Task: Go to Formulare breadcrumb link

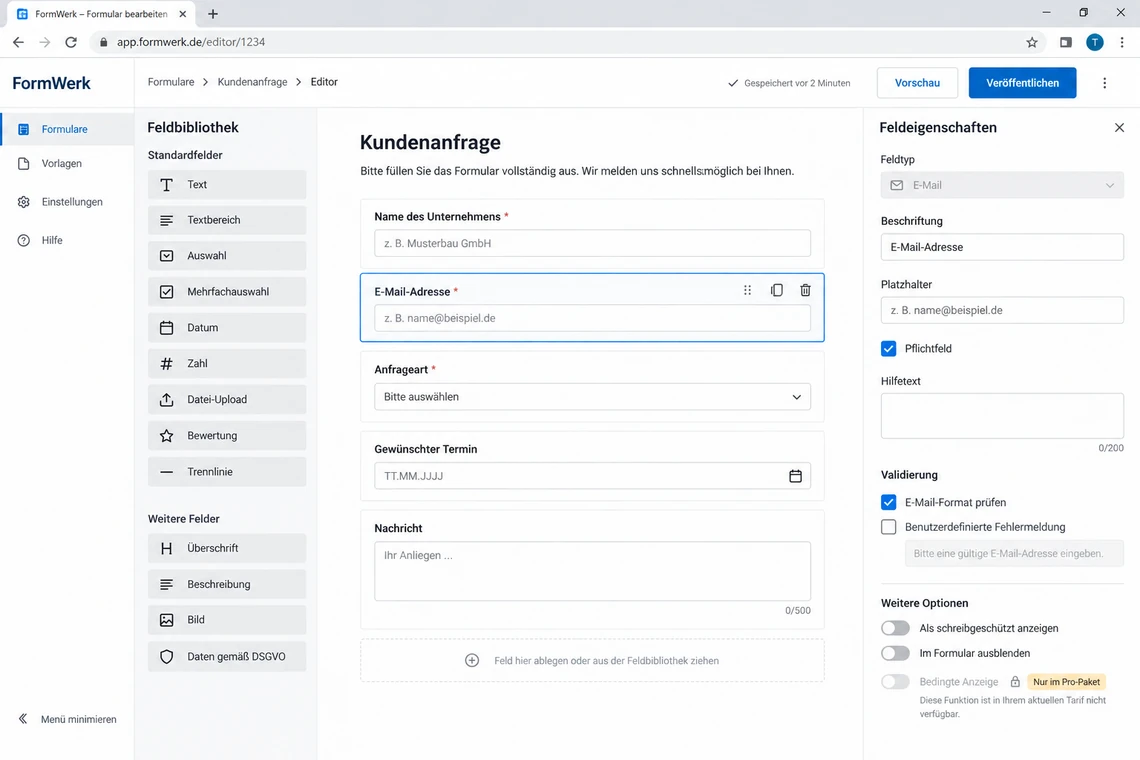Action: tap(171, 82)
